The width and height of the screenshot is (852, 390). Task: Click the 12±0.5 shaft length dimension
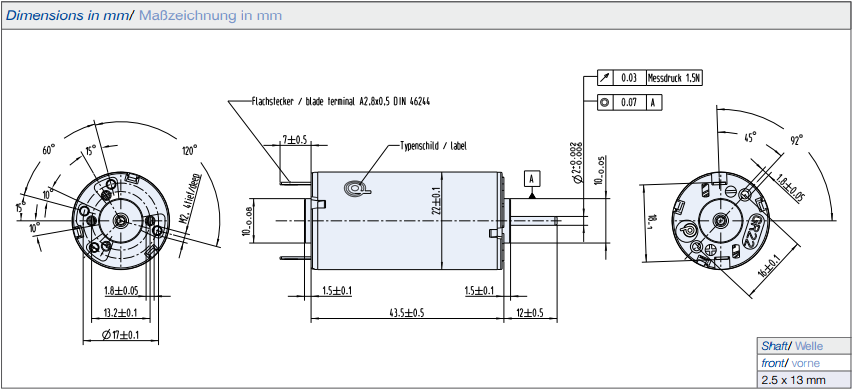click(531, 313)
